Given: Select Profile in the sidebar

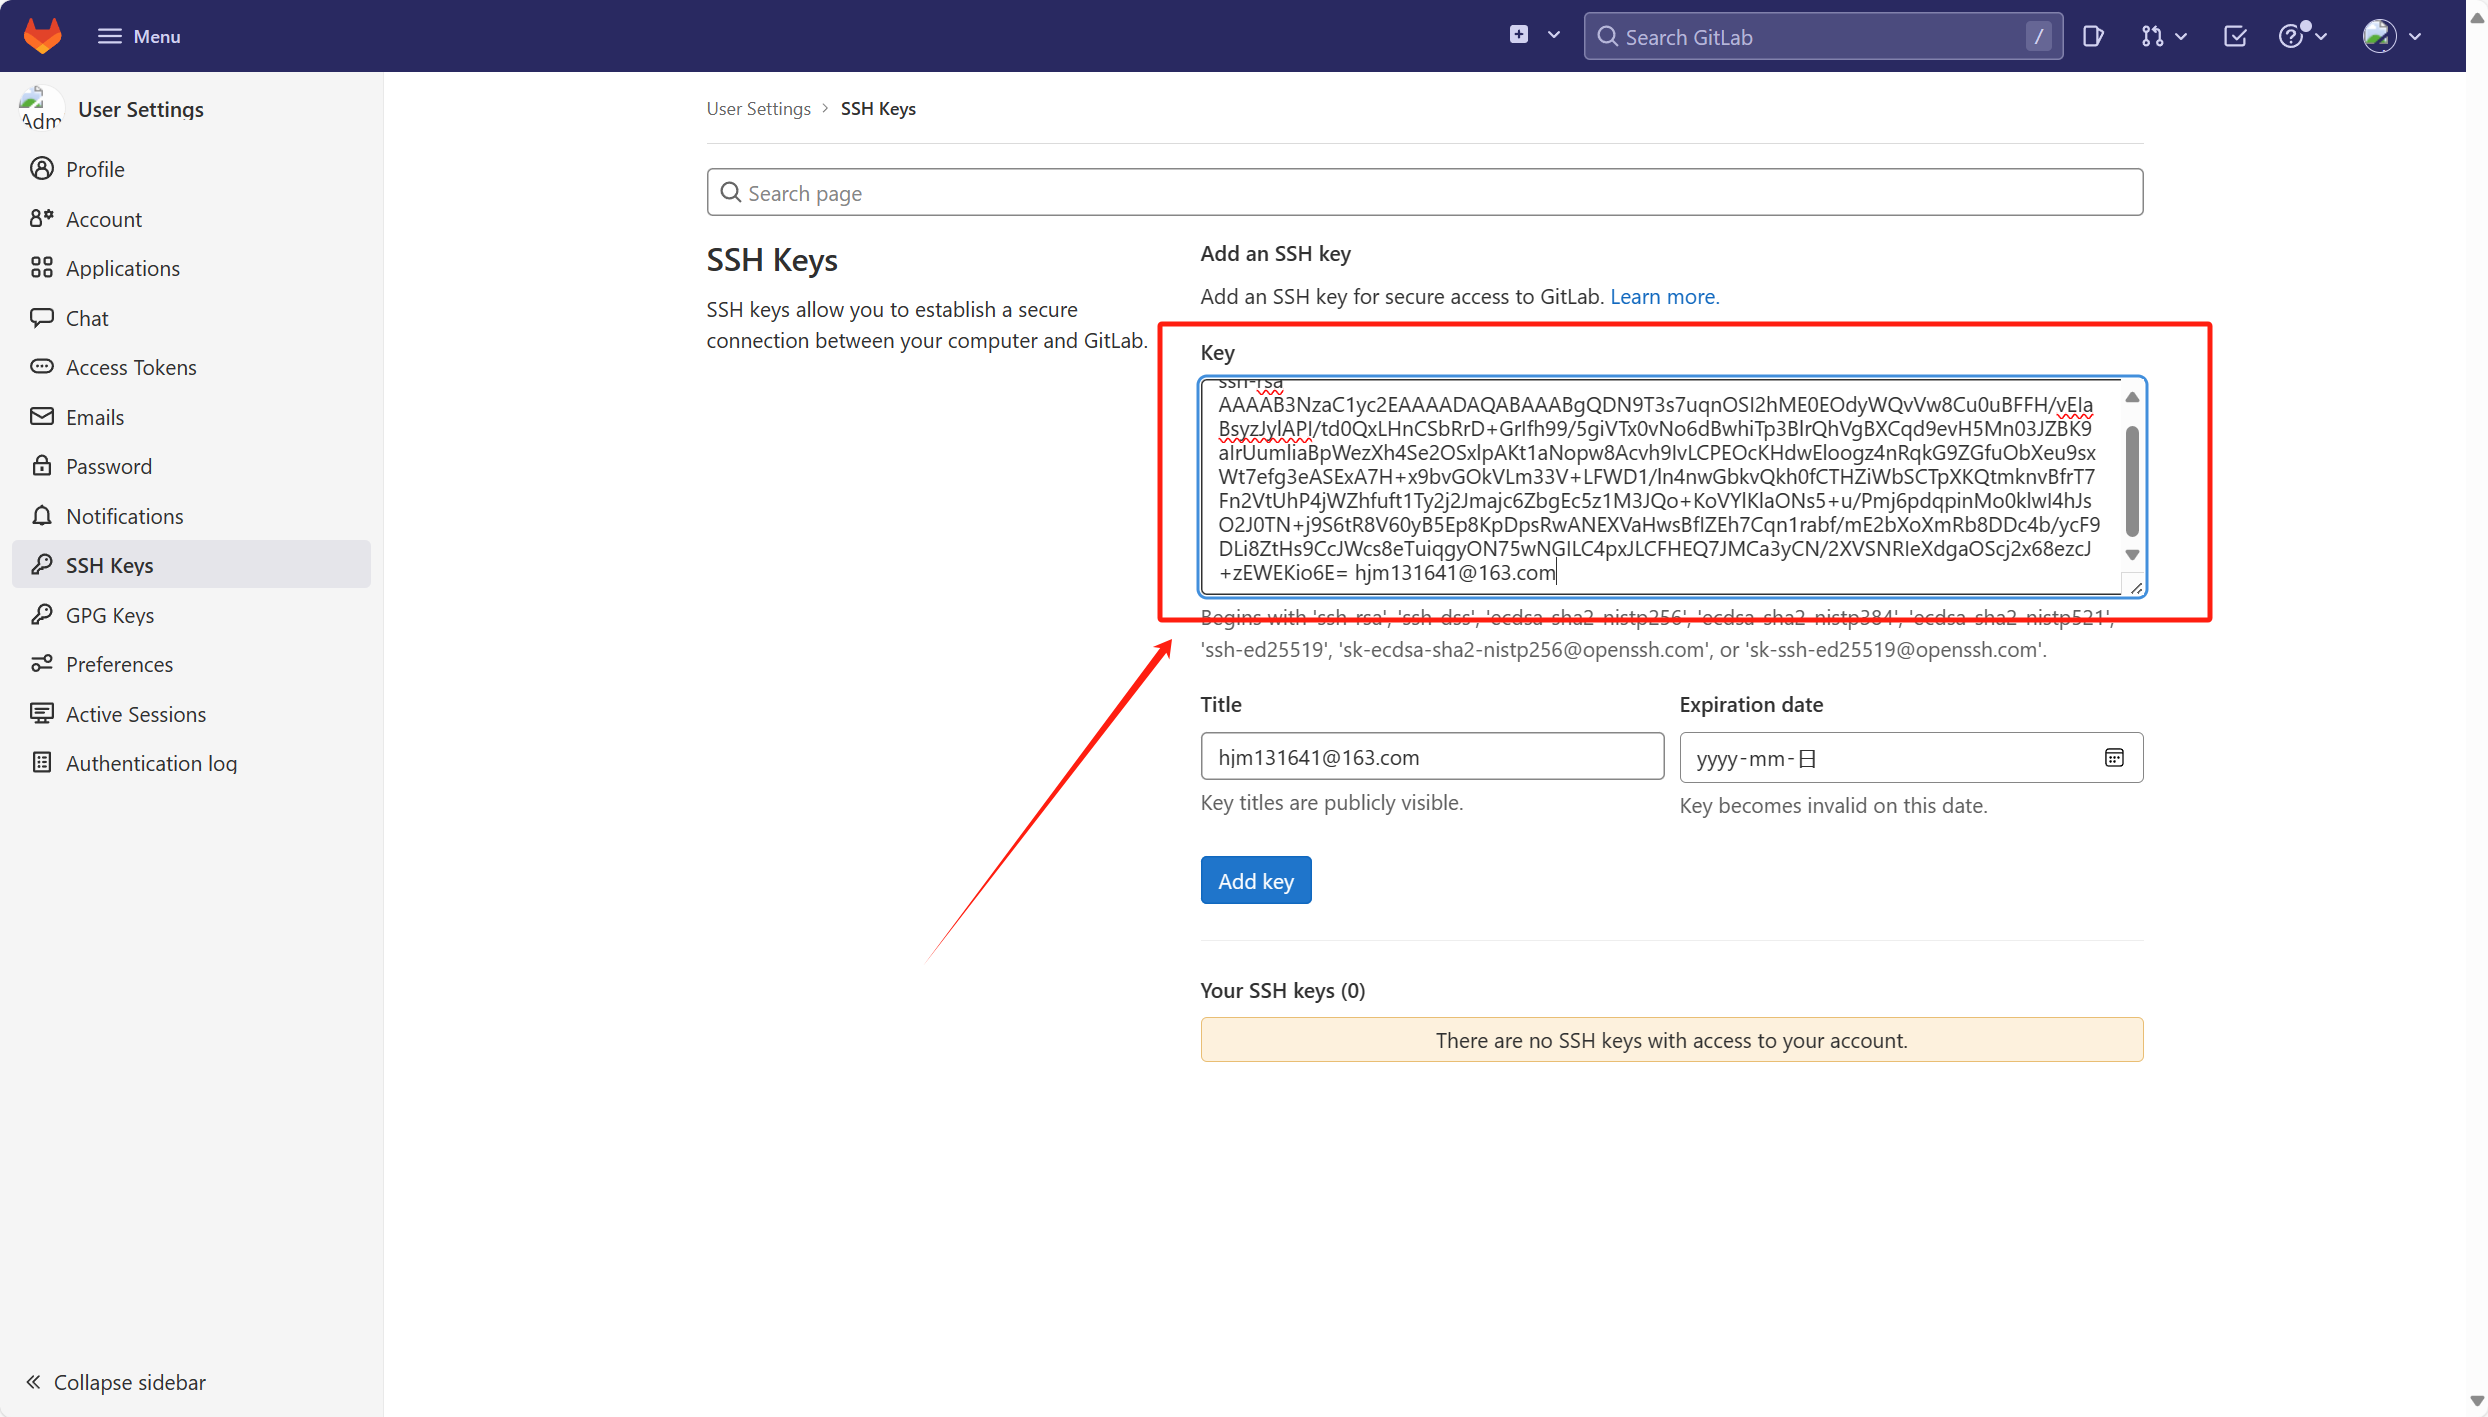Looking at the screenshot, I should tap(95, 169).
